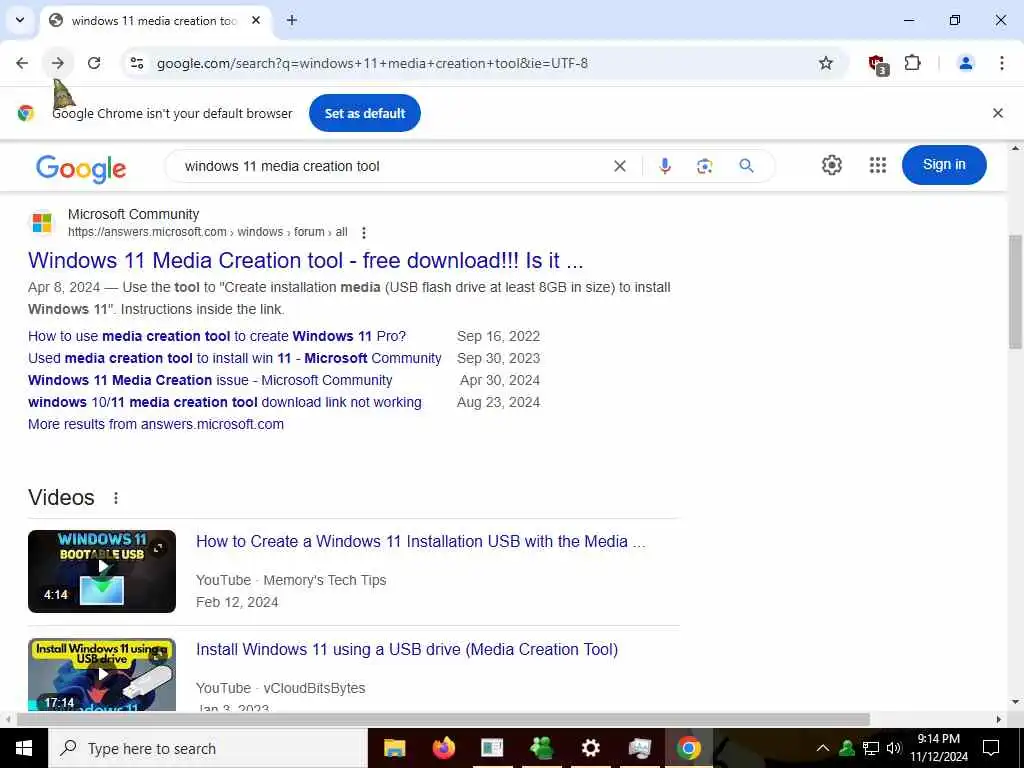Click the scroll right arrow
This screenshot has width=1024, height=768.
(x=999, y=720)
